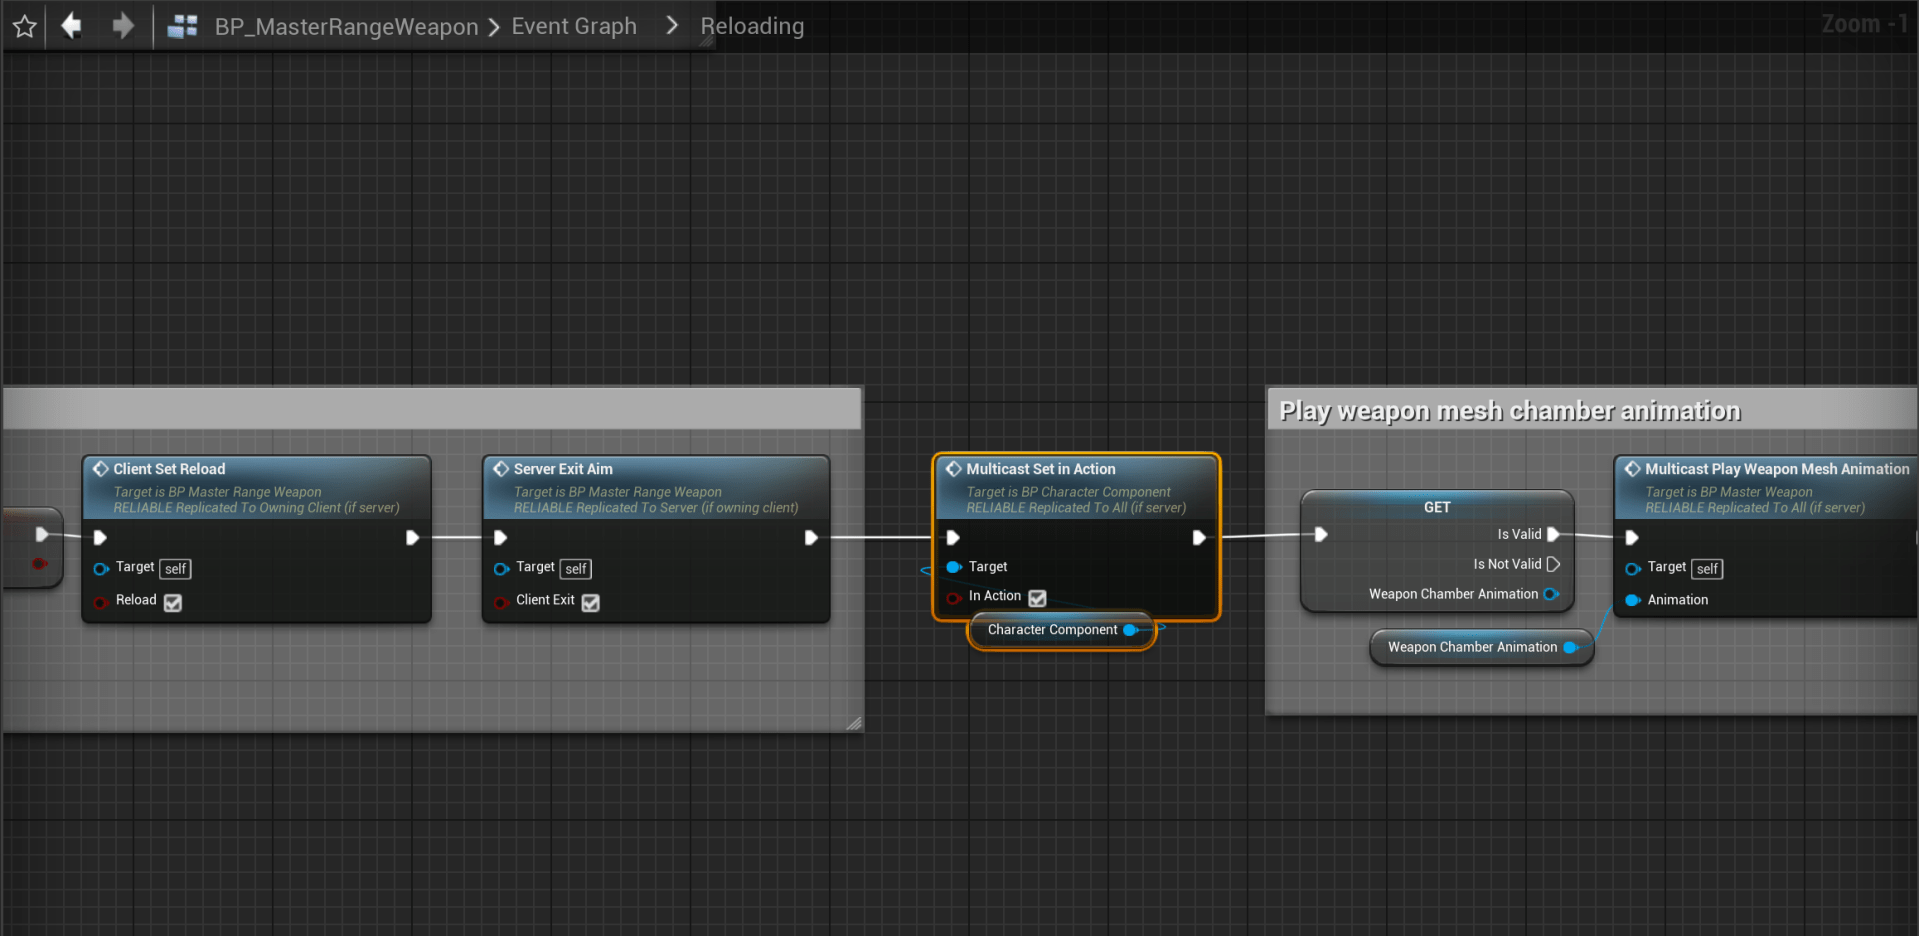The height and width of the screenshot is (936, 1919).
Task: Open breadcrumb chevron after BP_MasterRangeWeapon
Action: click(494, 27)
